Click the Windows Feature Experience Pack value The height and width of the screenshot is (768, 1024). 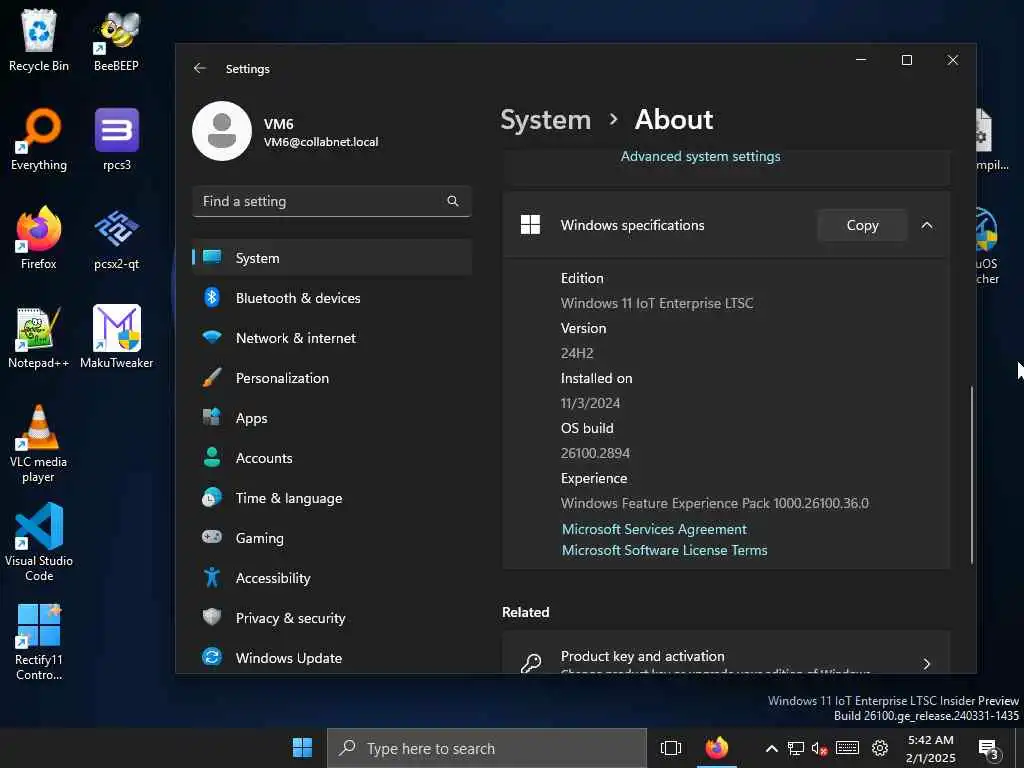(714, 503)
